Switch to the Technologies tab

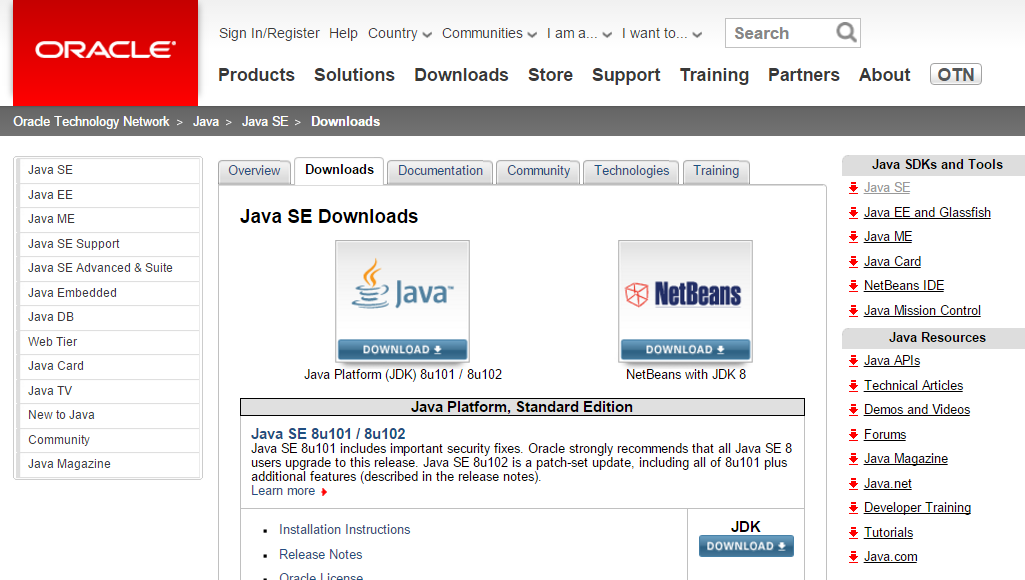point(631,171)
